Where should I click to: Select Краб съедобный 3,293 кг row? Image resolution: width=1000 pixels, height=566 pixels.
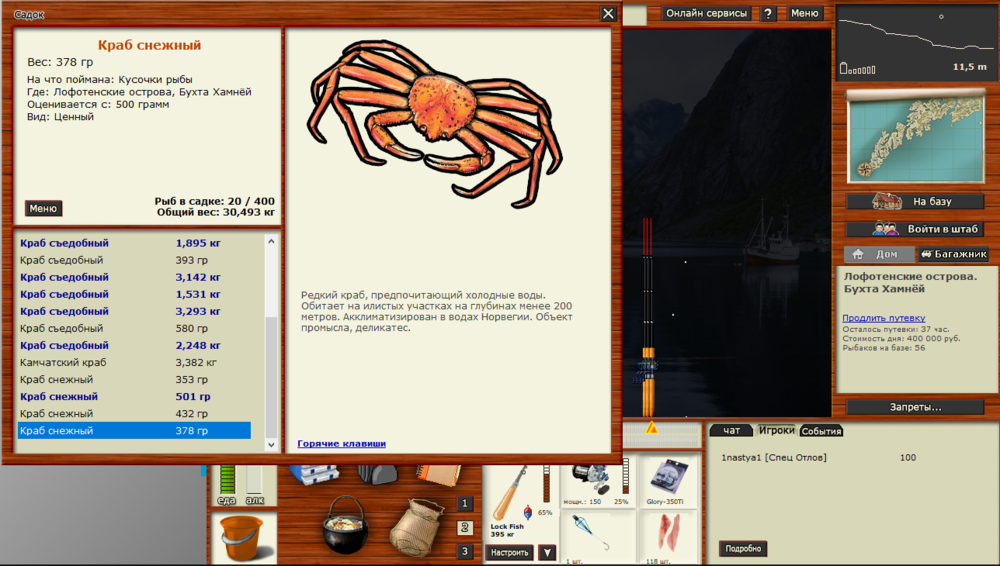134,311
